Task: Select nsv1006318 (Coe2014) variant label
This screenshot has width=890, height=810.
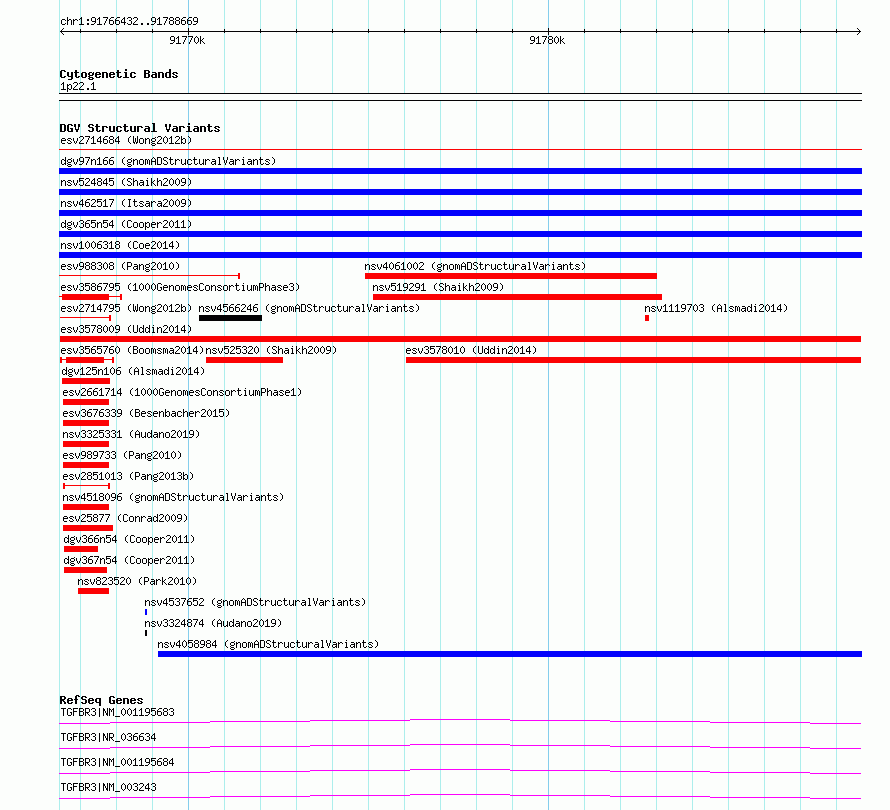Action: 120,245
